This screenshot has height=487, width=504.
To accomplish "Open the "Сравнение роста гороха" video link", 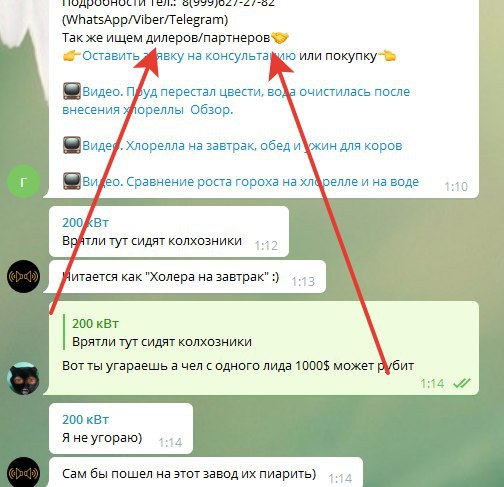I will [250, 182].
